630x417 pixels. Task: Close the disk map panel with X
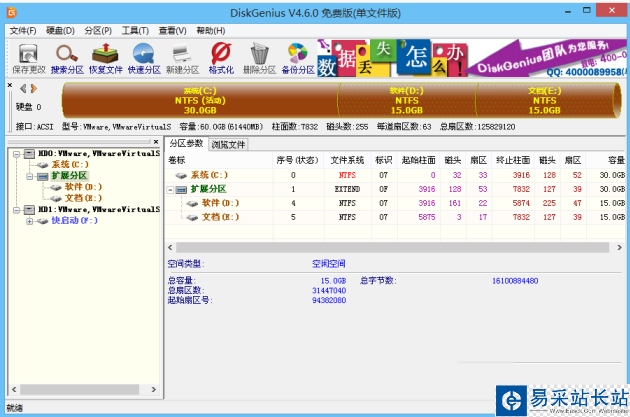pos(10,85)
